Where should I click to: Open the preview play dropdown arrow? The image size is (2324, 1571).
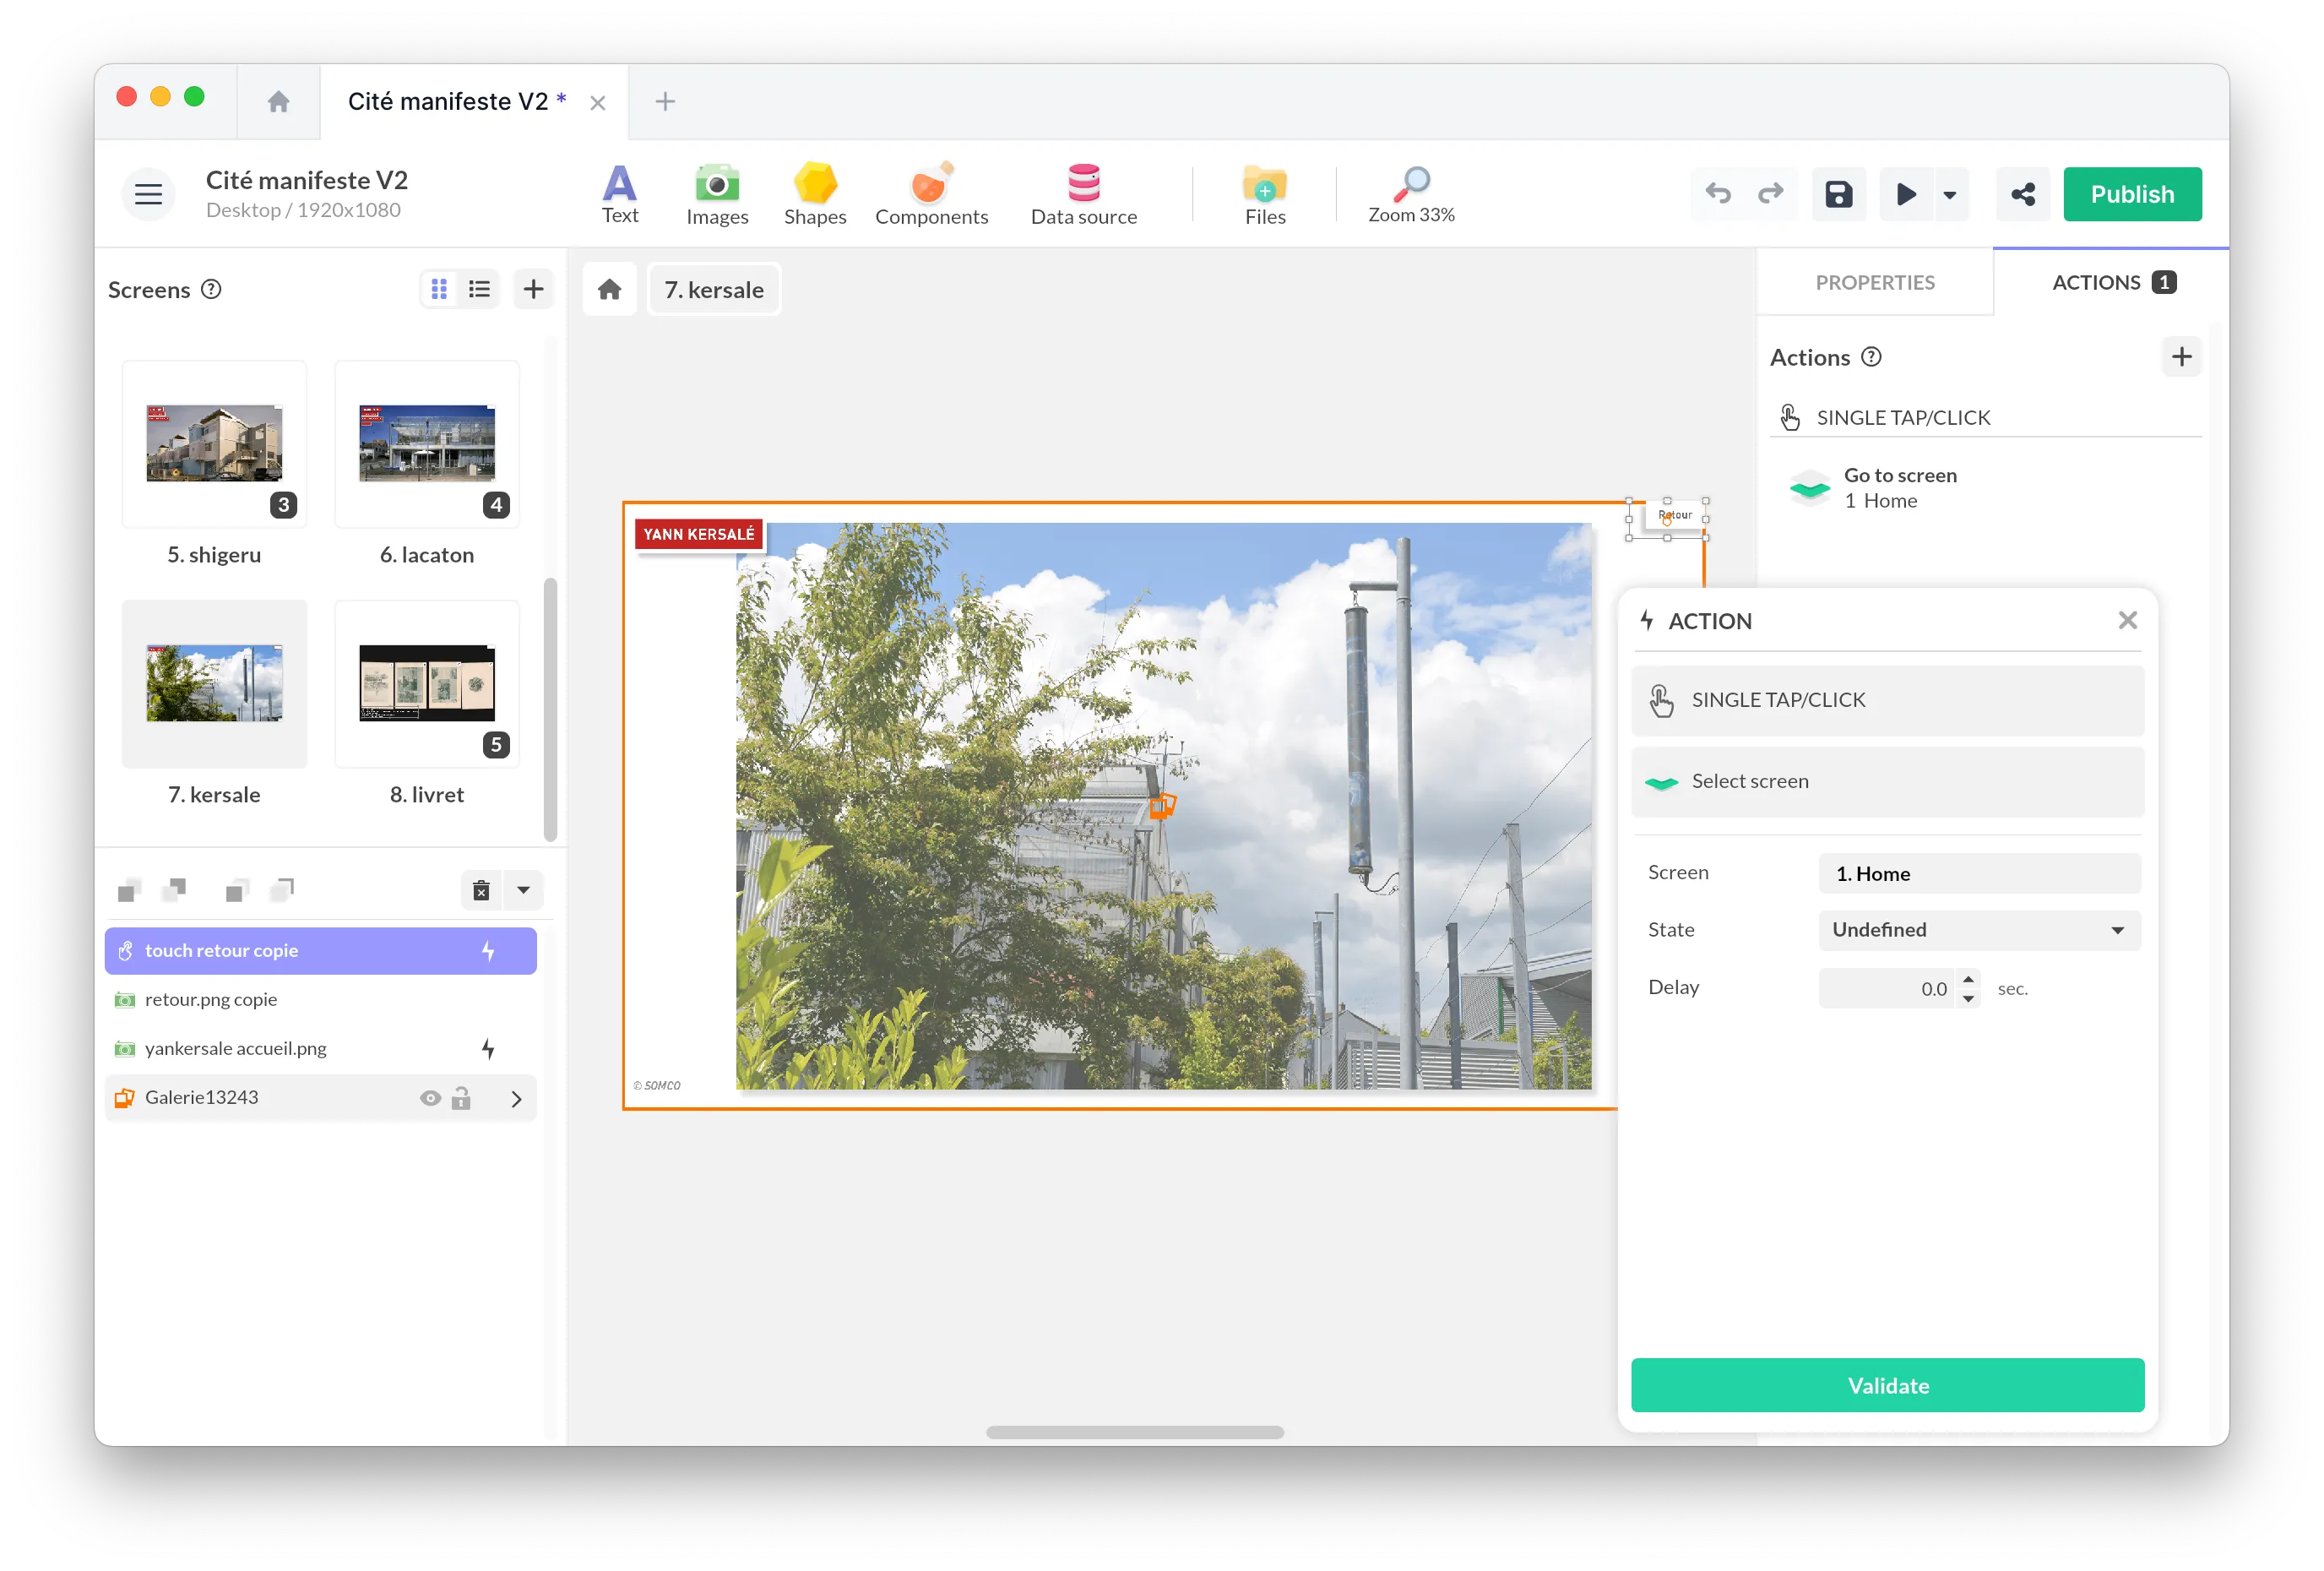pos(1950,194)
